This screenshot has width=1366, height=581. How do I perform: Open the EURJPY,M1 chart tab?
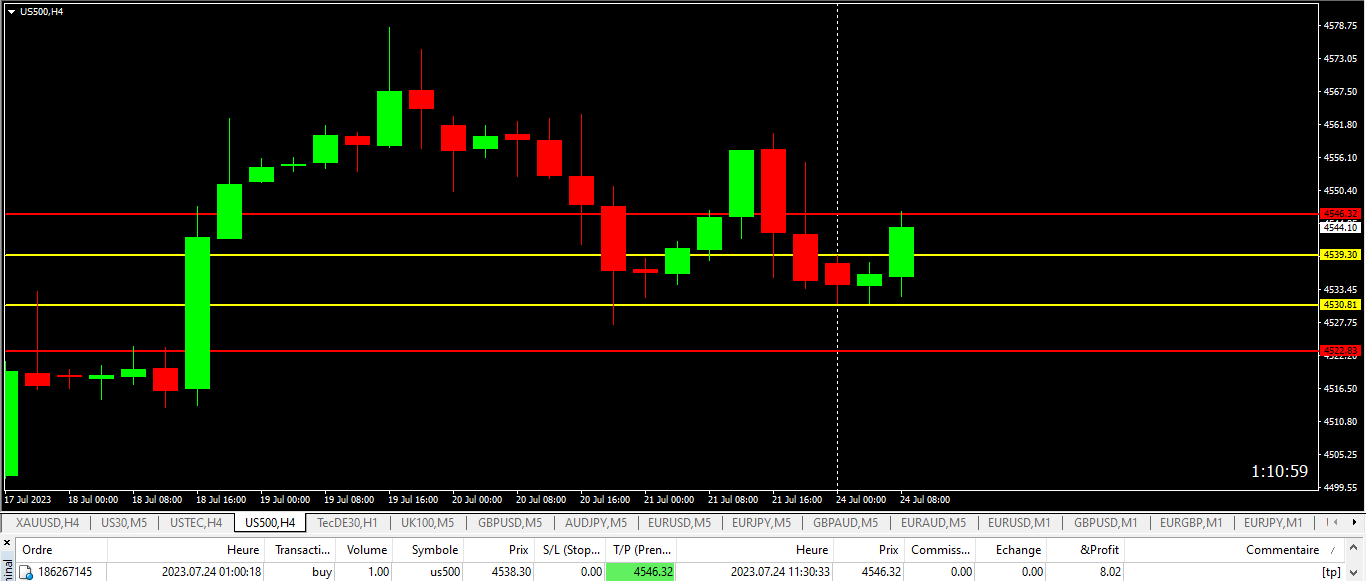1272,522
